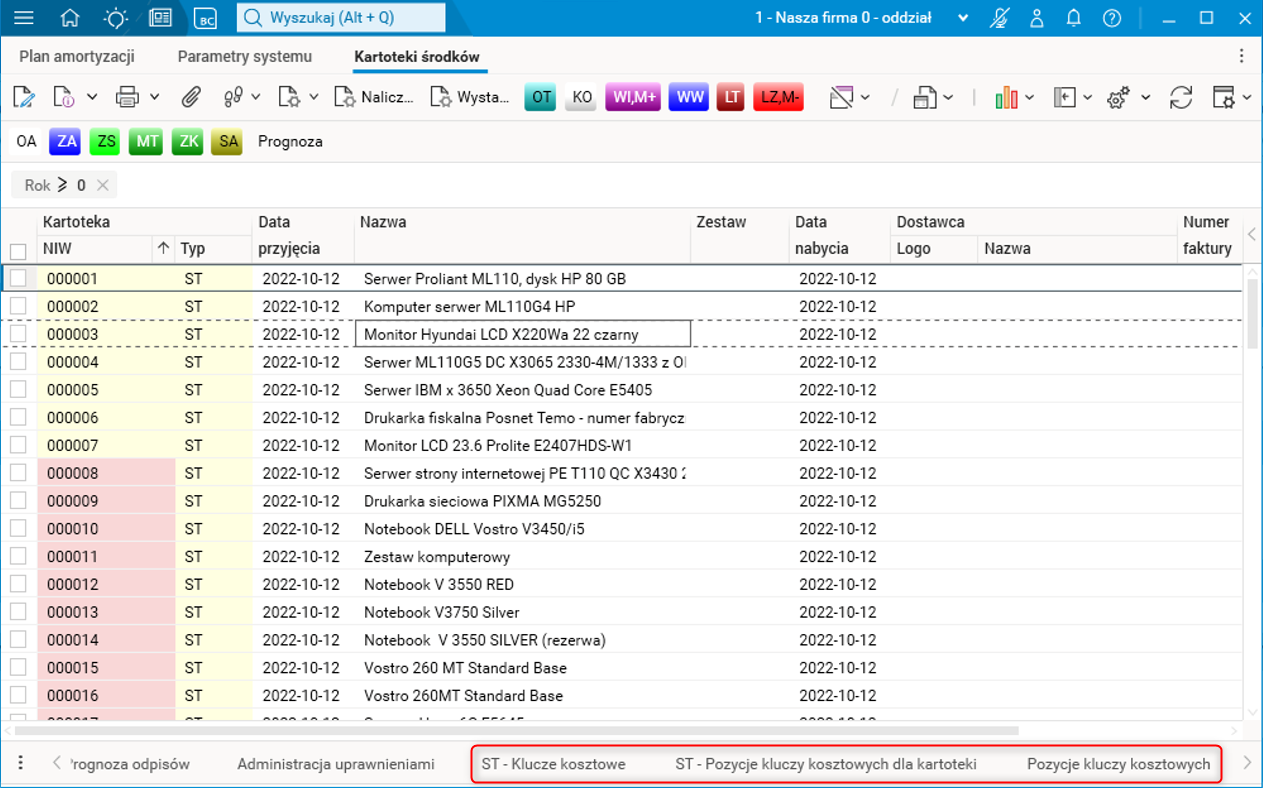The height and width of the screenshot is (788, 1263).
Task: Switch to Parametry systemu tab
Action: [x=245, y=57]
